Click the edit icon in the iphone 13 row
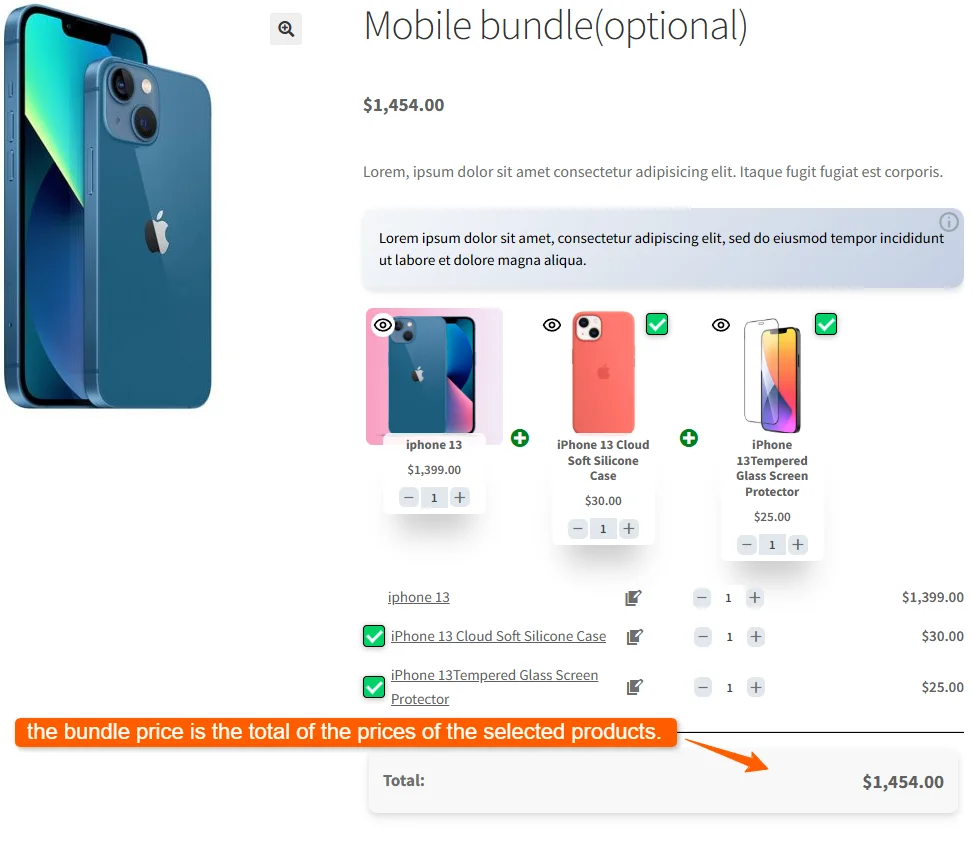Screen dimensions: 972x842 coord(633,598)
